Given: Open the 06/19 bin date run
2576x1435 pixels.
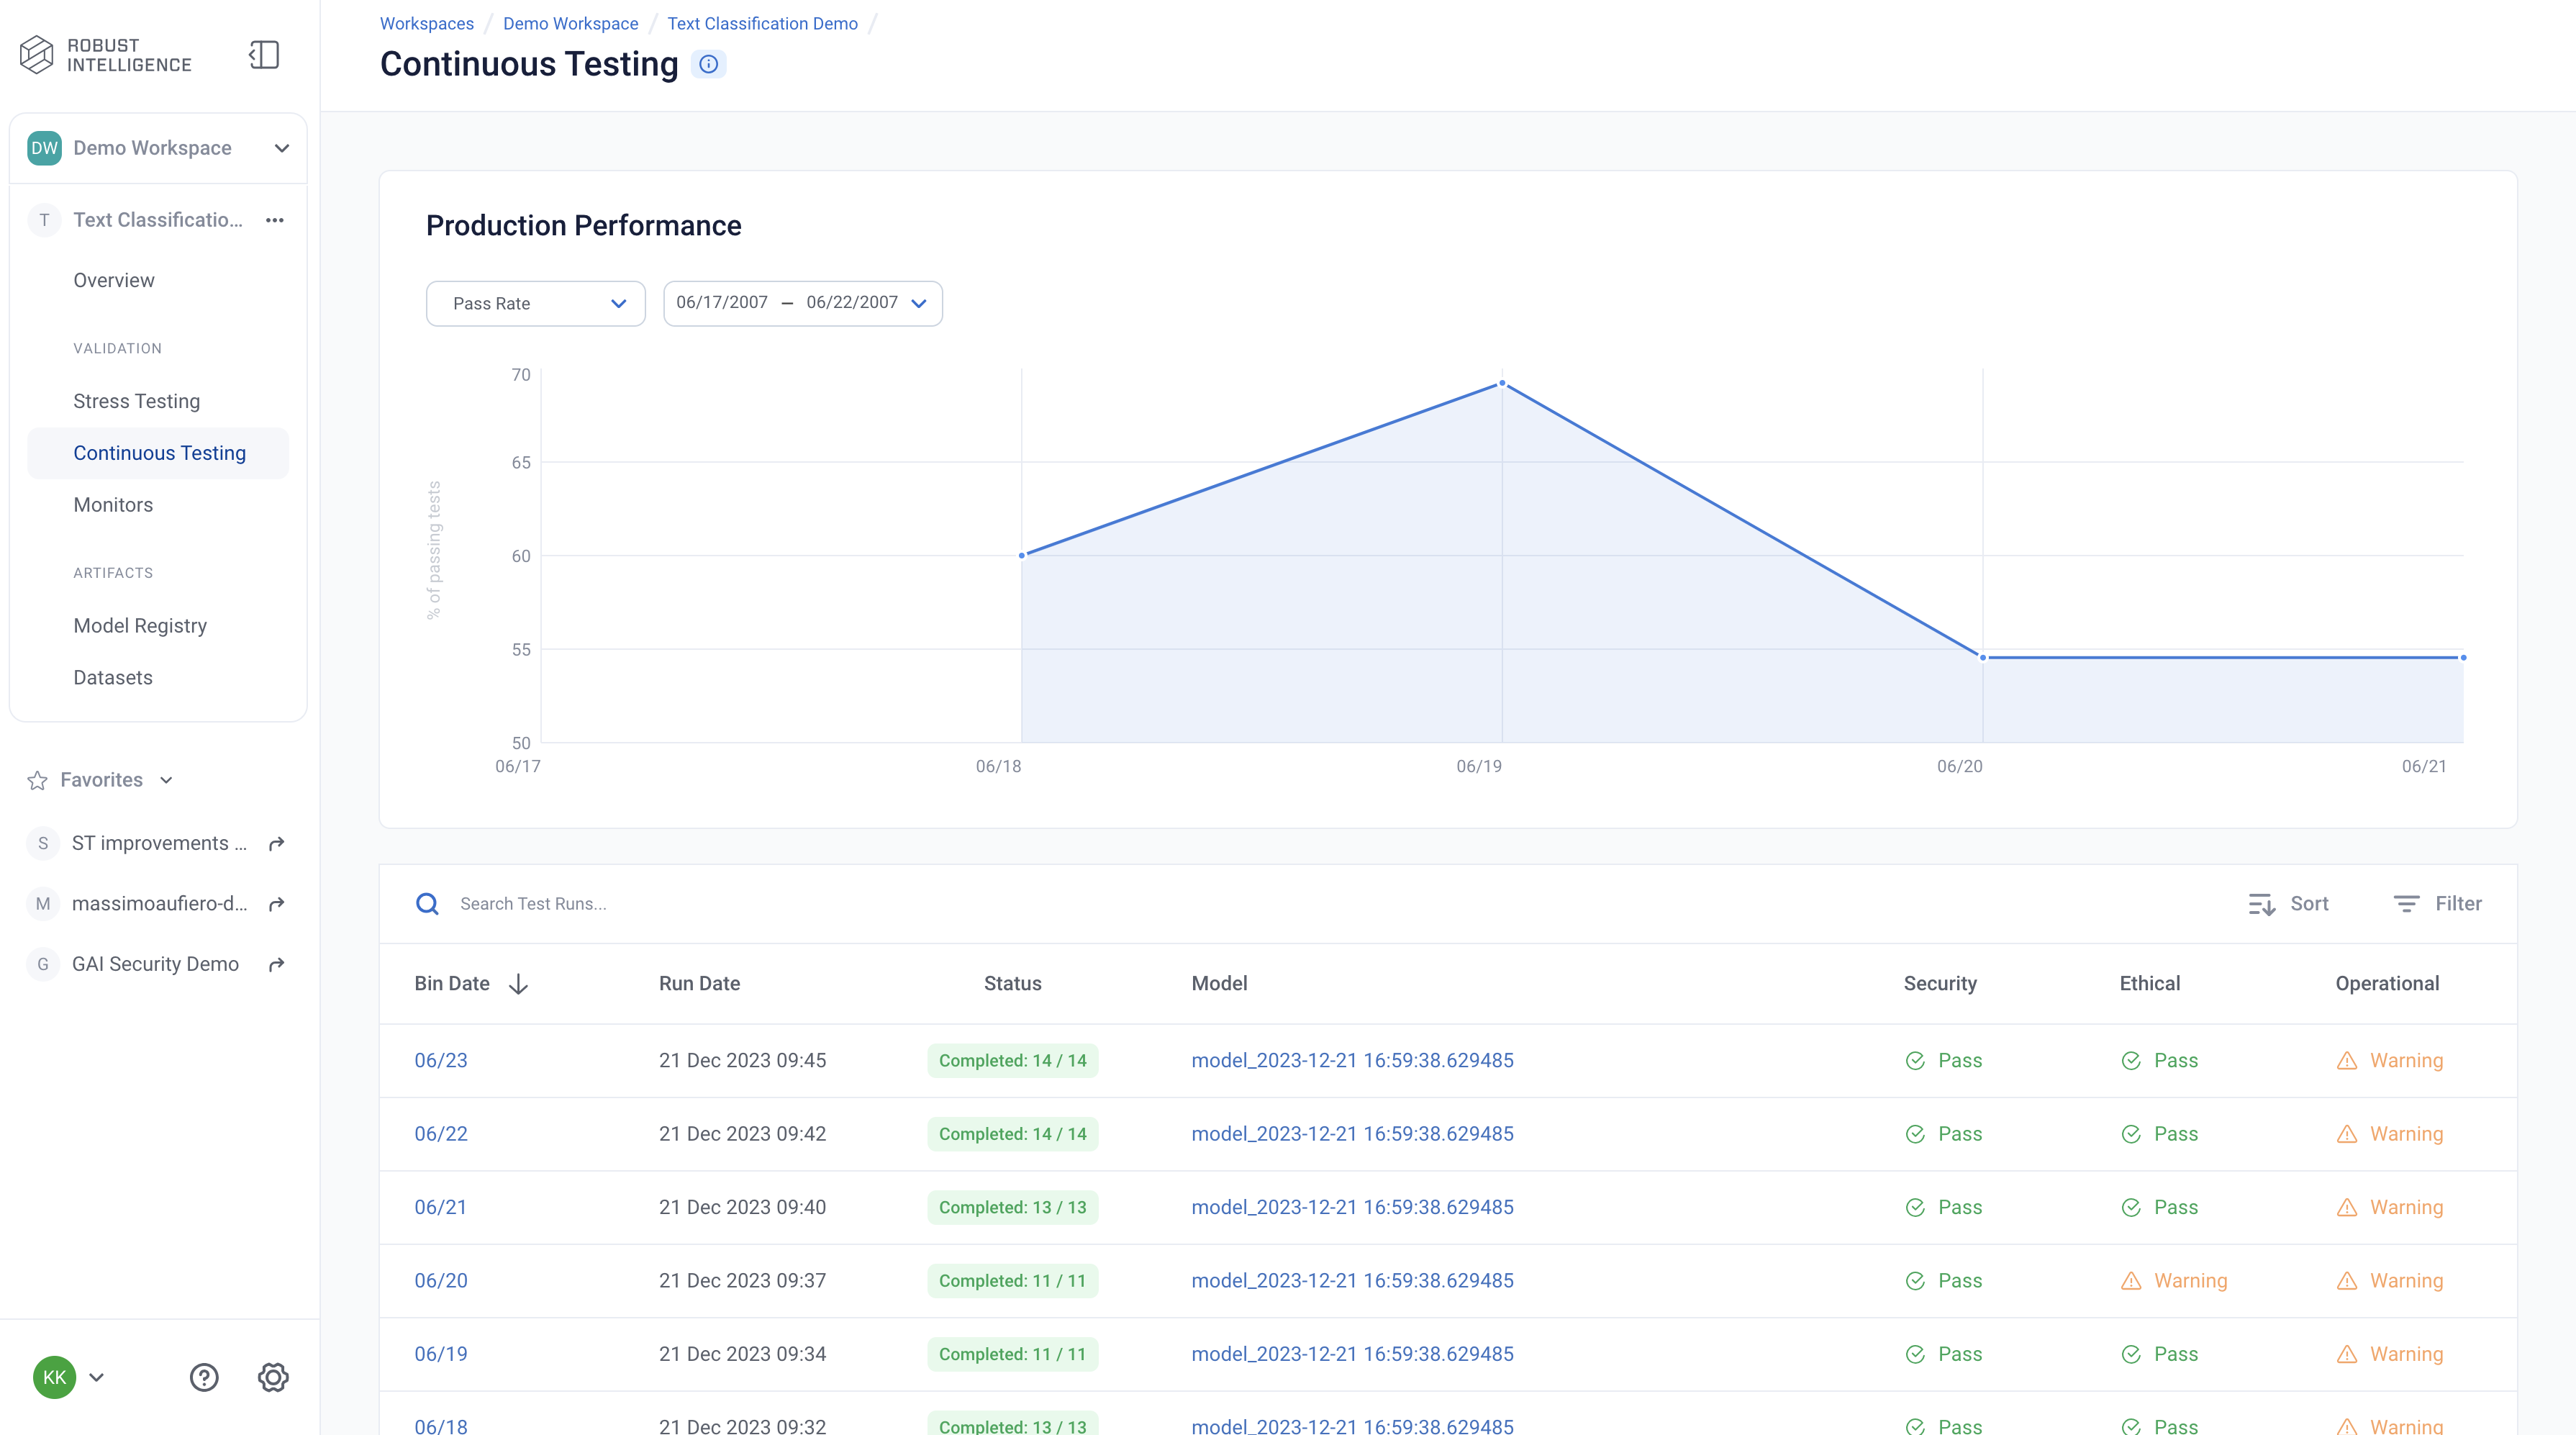Looking at the screenshot, I should coord(441,1354).
